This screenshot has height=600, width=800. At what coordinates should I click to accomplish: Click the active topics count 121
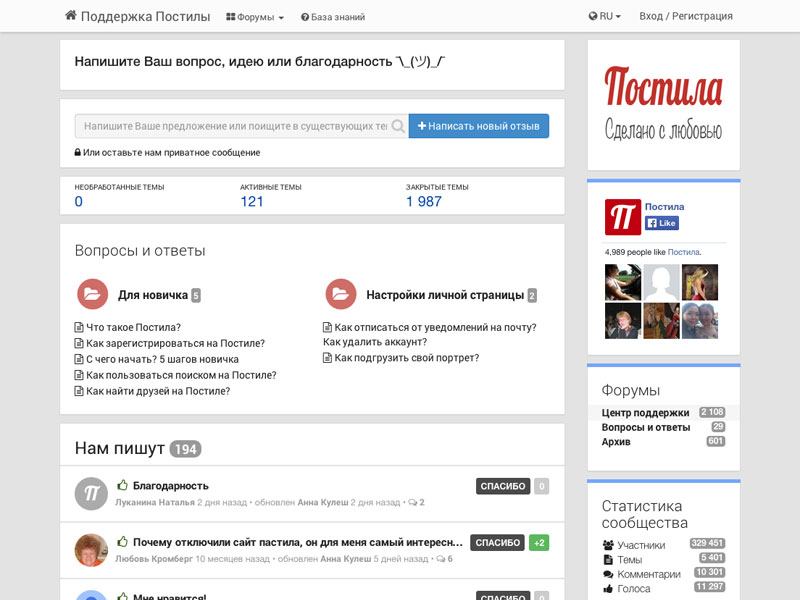click(x=252, y=202)
